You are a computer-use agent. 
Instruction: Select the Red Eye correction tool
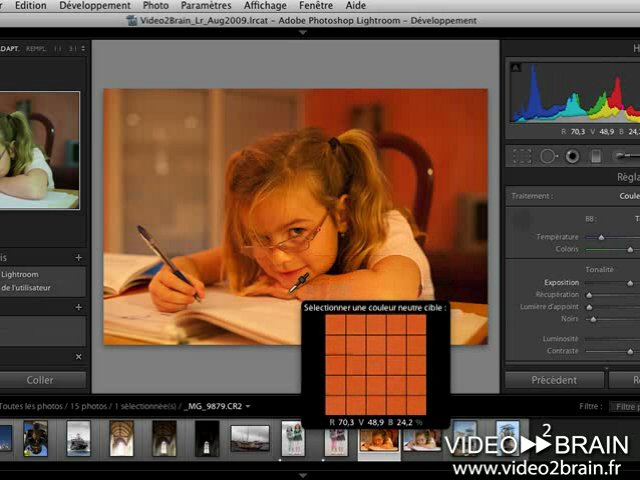tap(572, 156)
